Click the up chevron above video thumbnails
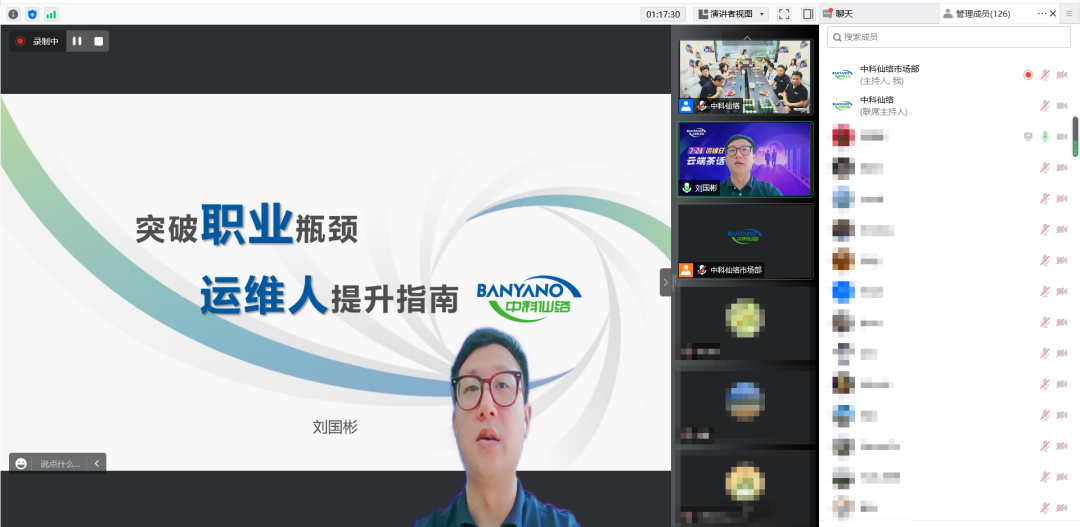 tap(747, 37)
